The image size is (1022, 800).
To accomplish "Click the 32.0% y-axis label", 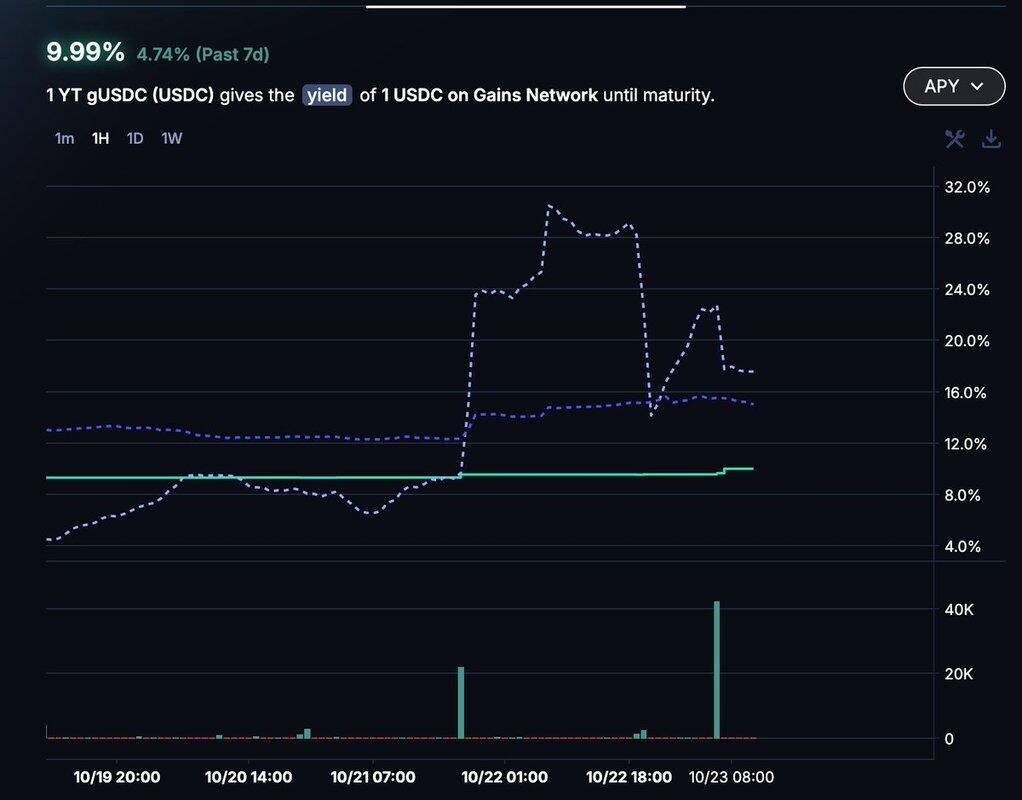I will [966, 187].
